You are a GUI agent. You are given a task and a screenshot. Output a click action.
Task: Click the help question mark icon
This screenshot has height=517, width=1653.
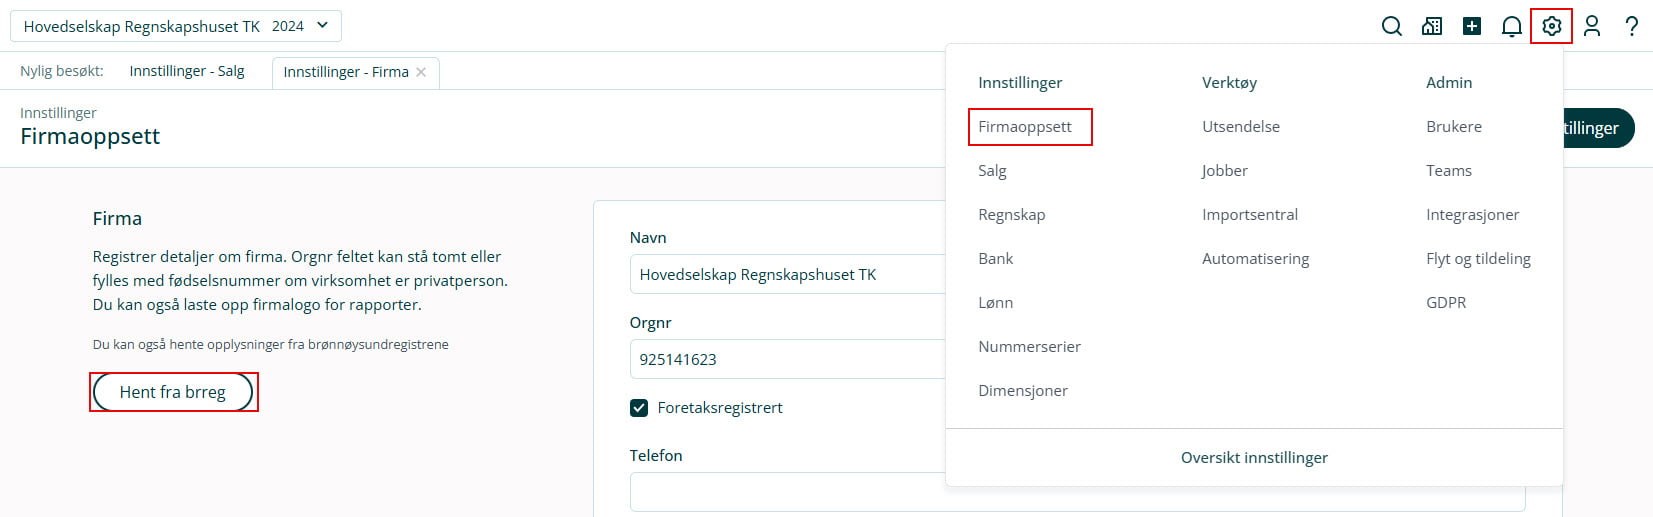click(1631, 26)
